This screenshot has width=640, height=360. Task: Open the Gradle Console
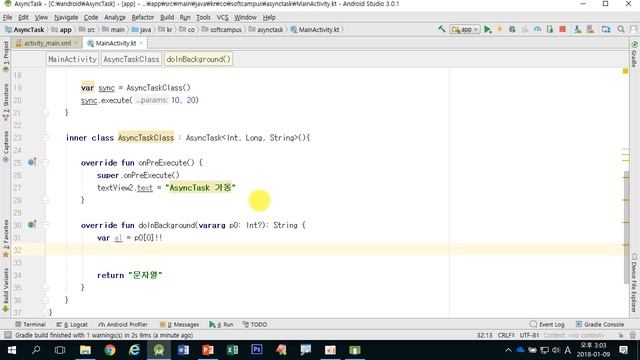(x=600, y=324)
